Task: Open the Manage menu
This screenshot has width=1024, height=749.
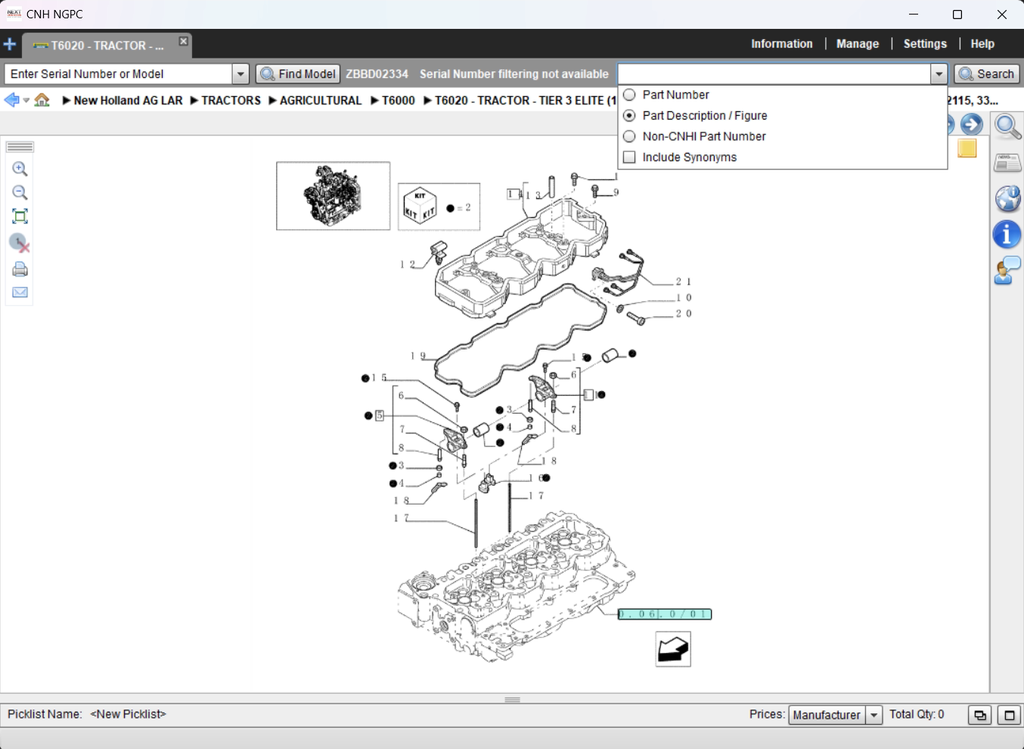Action: pyautogui.click(x=857, y=44)
